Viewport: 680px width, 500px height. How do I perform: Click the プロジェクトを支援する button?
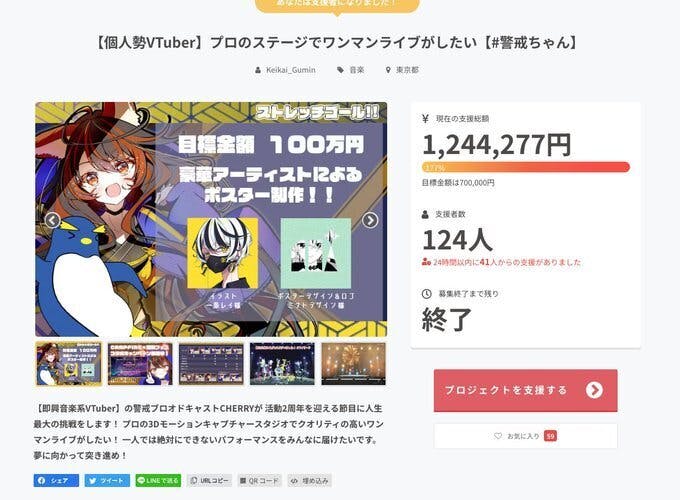pos(526,390)
